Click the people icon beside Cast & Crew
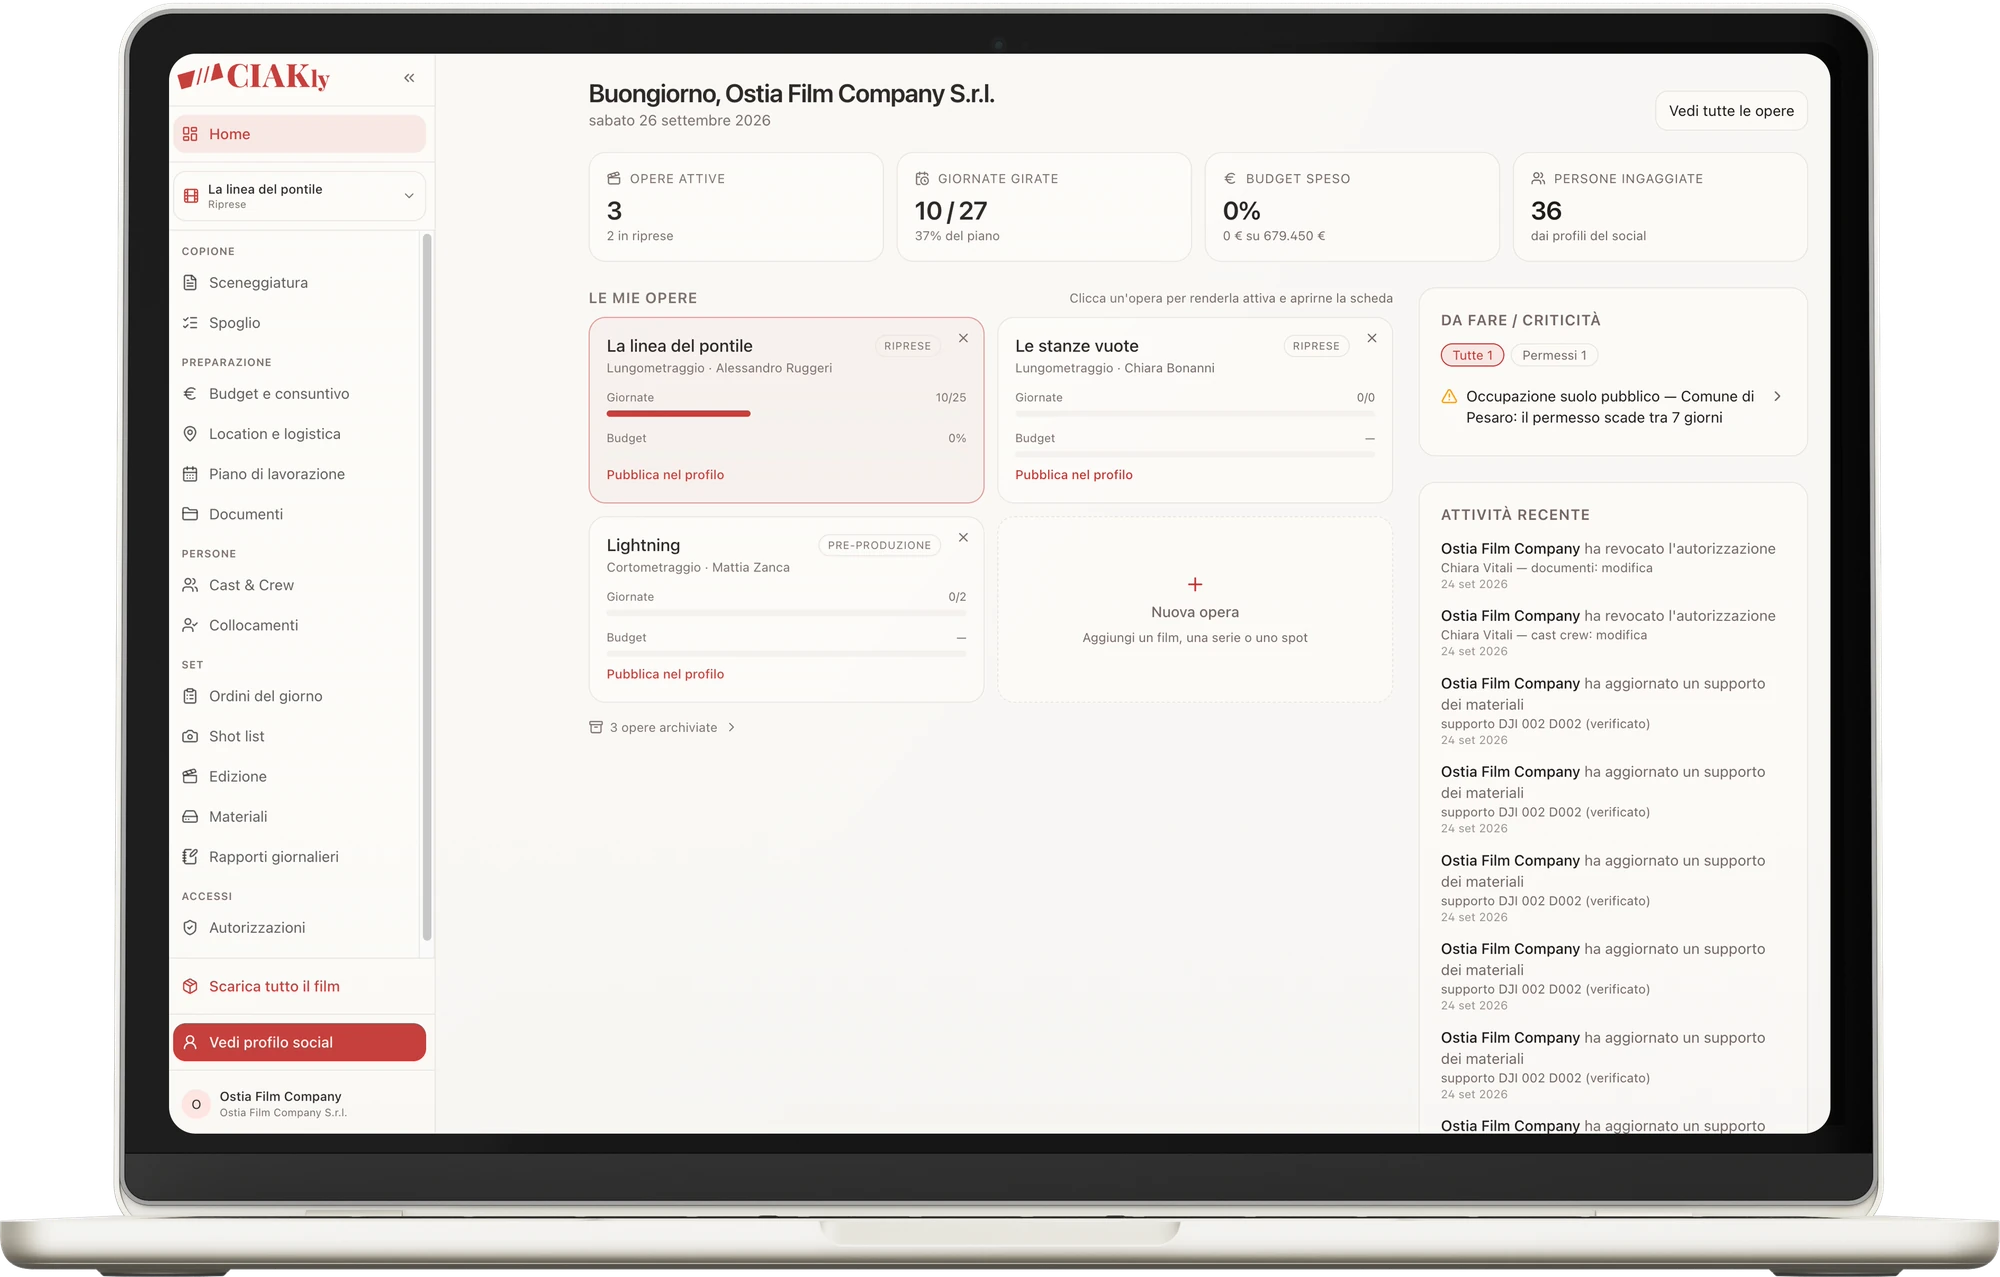 (190, 585)
